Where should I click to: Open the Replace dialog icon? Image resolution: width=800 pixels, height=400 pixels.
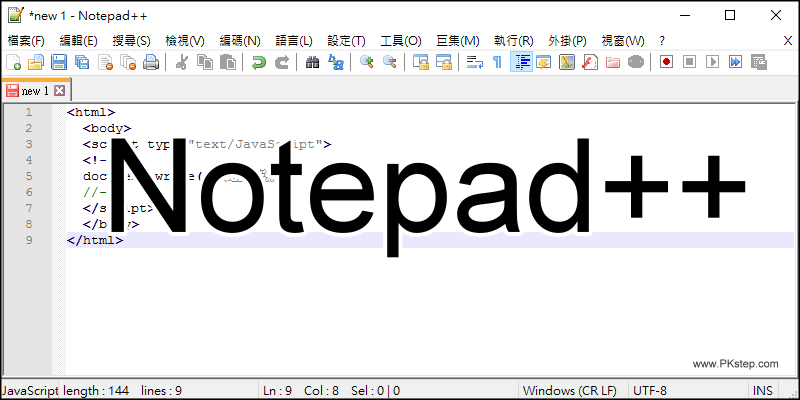click(x=335, y=62)
